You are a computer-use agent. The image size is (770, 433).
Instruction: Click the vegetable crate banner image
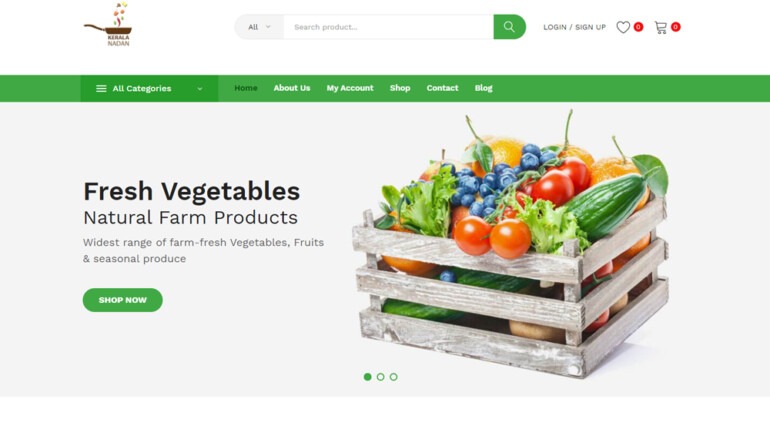click(511, 244)
